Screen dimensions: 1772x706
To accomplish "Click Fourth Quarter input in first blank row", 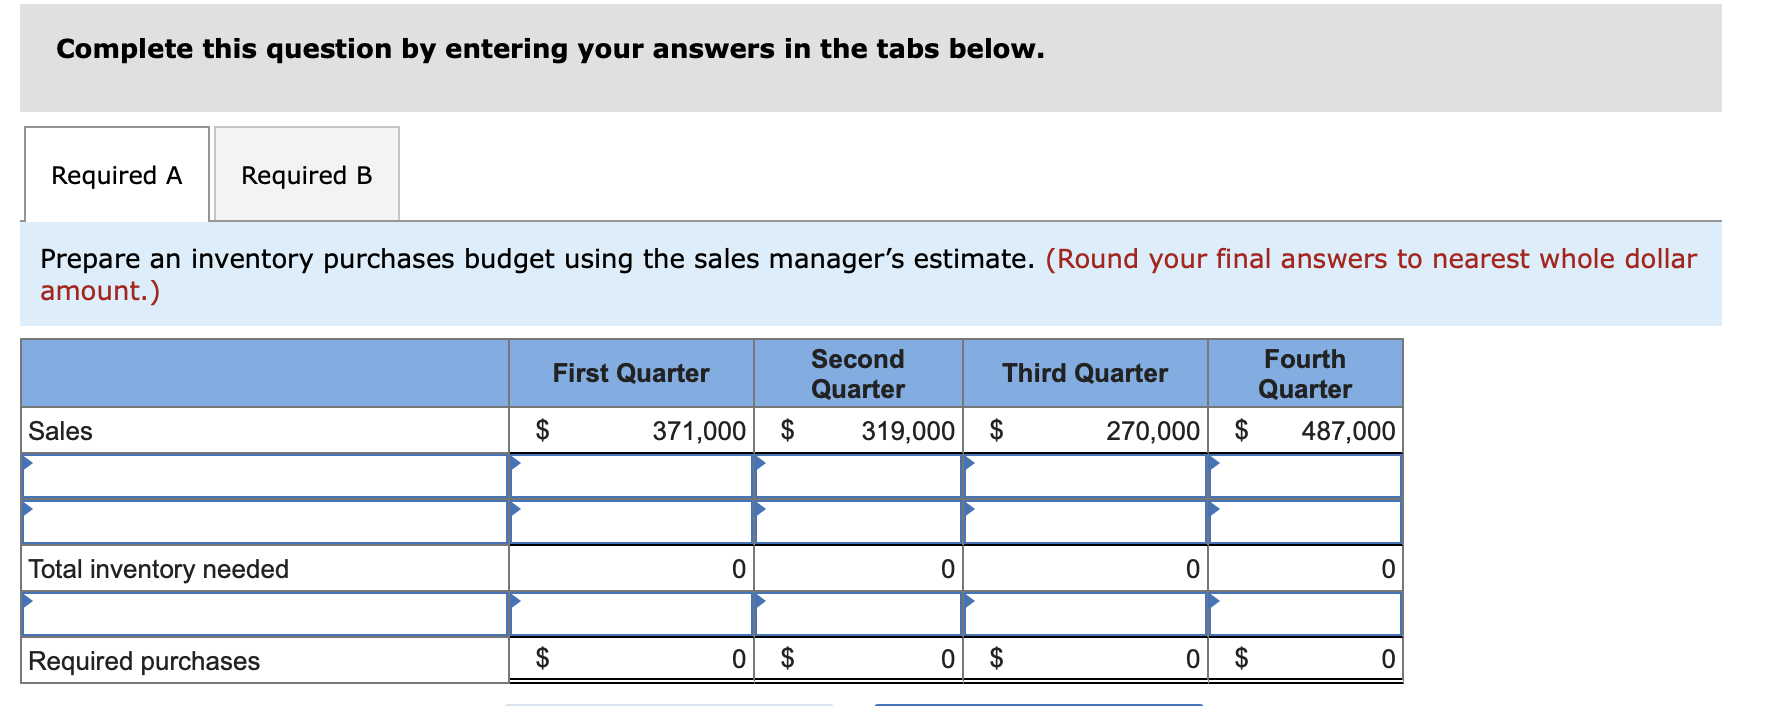I will (x=1305, y=477).
